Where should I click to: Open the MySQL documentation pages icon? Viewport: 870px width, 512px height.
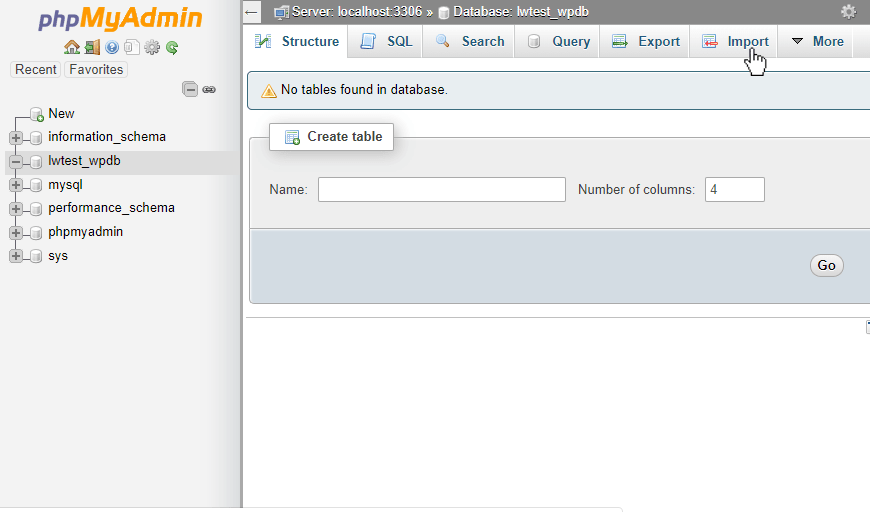click(x=131, y=48)
